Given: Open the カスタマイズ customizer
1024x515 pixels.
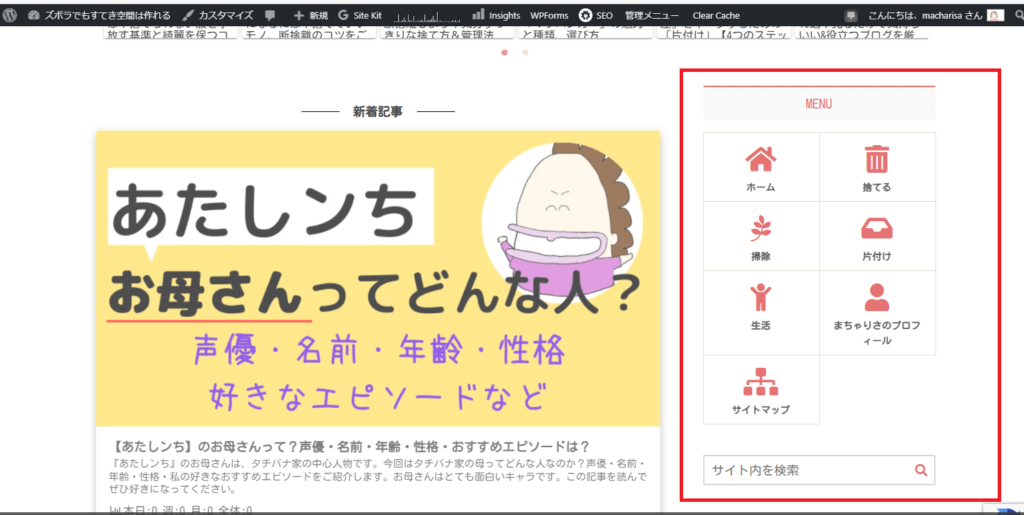Looking at the screenshot, I should (x=218, y=16).
